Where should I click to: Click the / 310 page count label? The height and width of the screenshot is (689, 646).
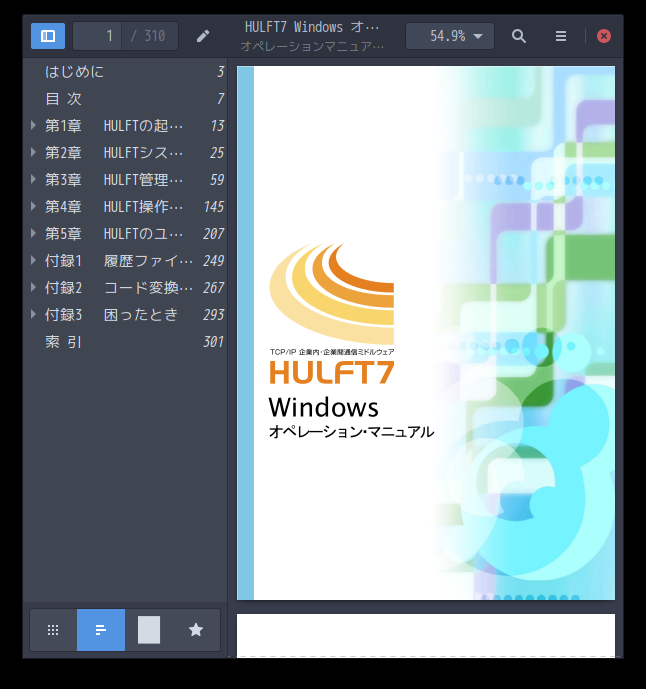pos(148,36)
